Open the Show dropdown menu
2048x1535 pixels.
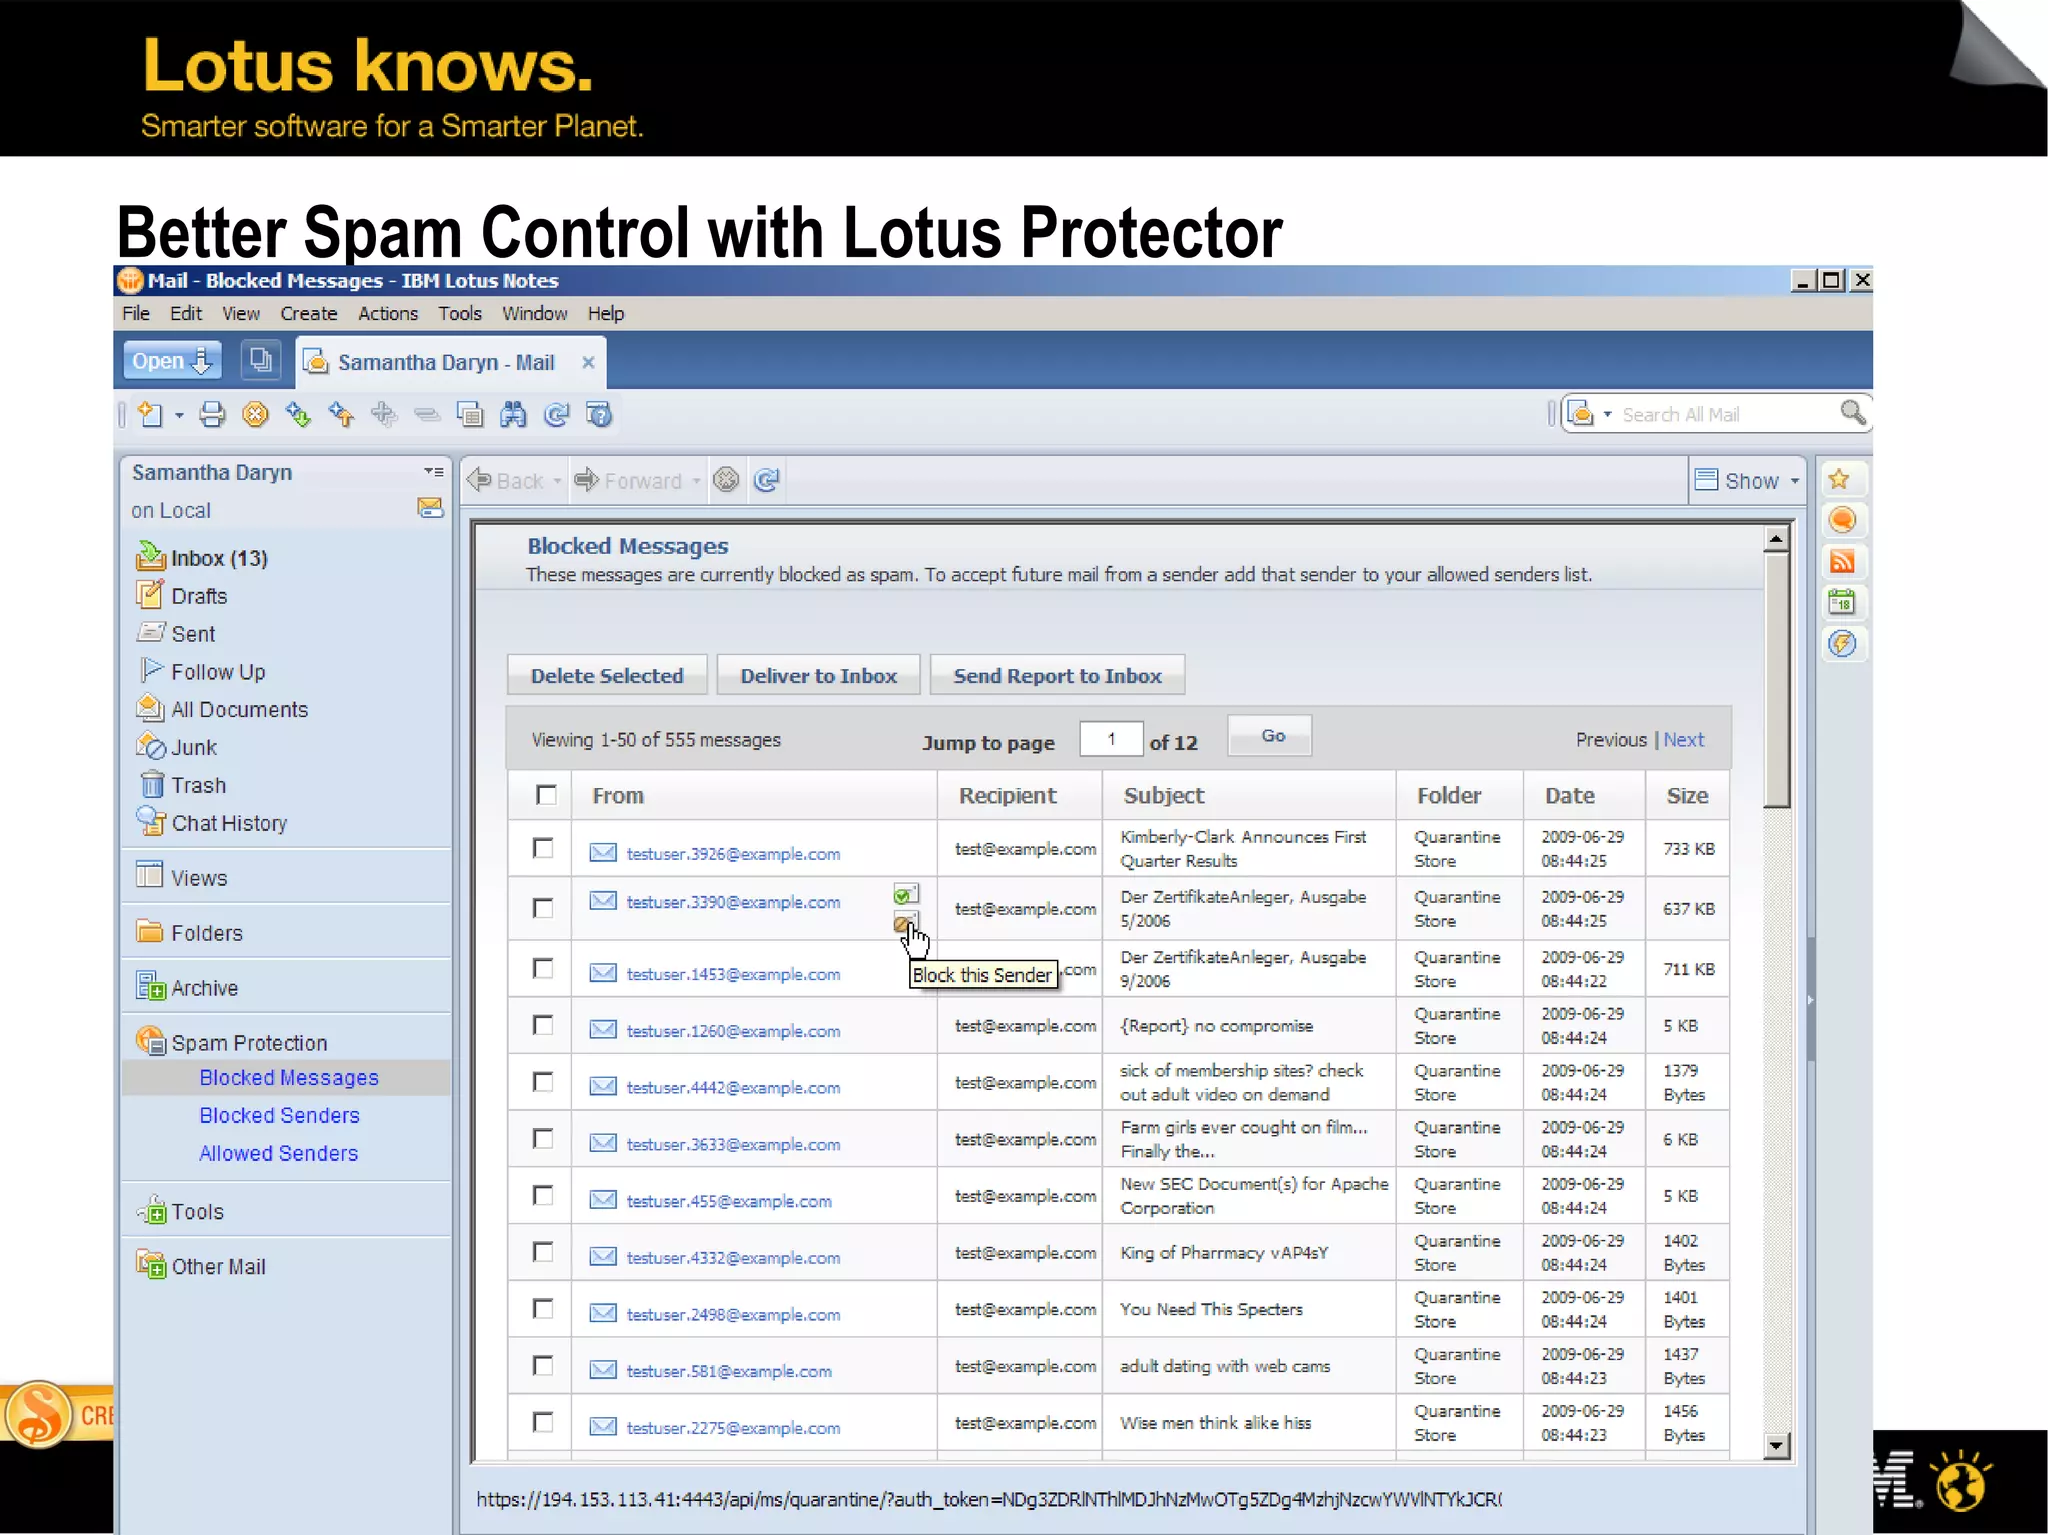click(x=1747, y=481)
